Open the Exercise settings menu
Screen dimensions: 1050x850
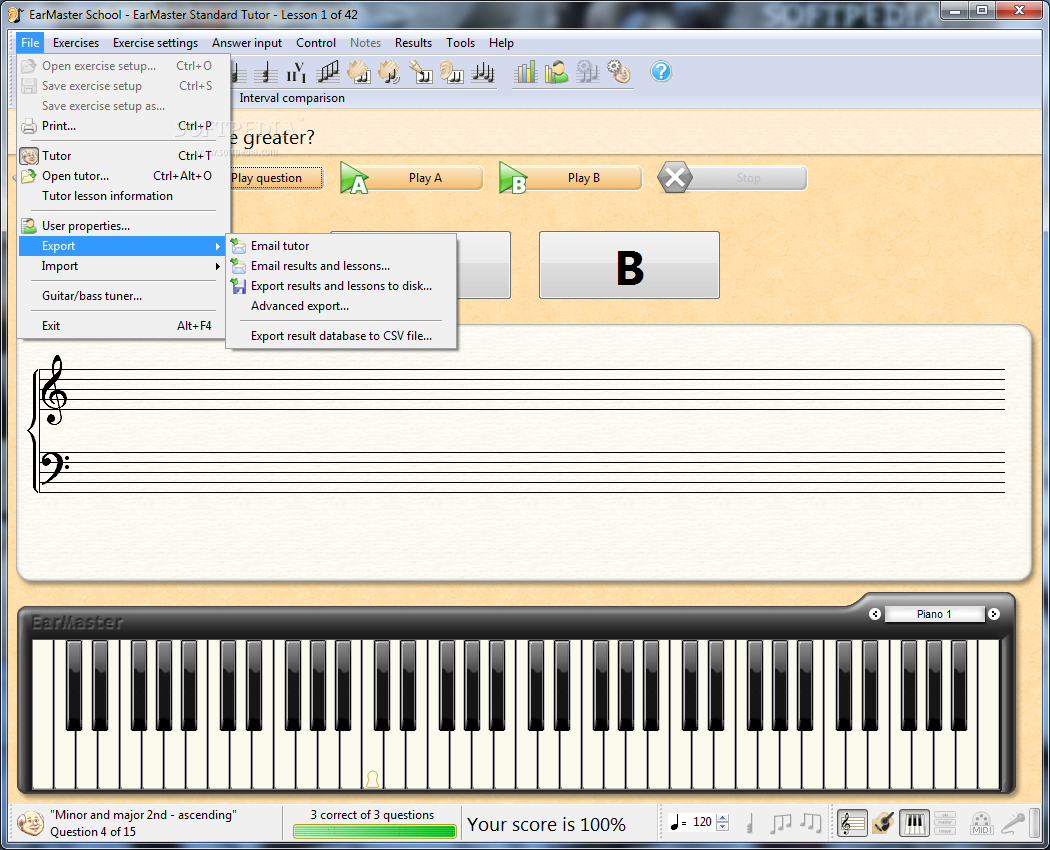point(155,43)
